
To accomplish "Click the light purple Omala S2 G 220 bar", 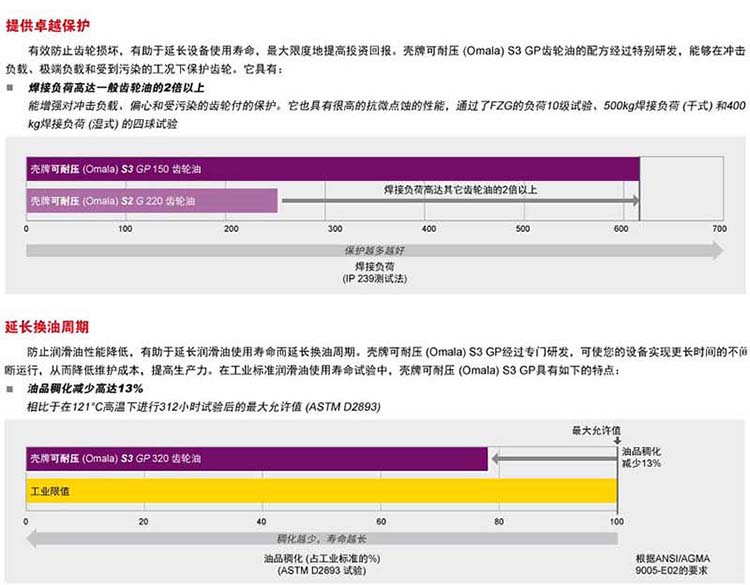I will [152, 201].
